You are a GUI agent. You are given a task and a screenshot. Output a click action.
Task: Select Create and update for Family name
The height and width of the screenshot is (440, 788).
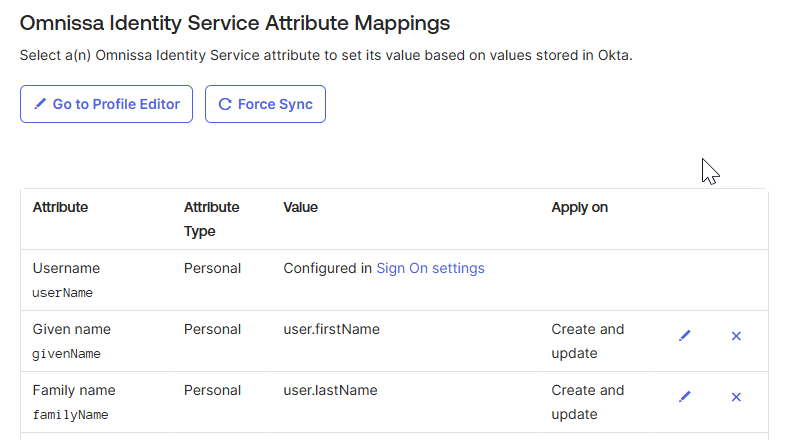(x=587, y=402)
